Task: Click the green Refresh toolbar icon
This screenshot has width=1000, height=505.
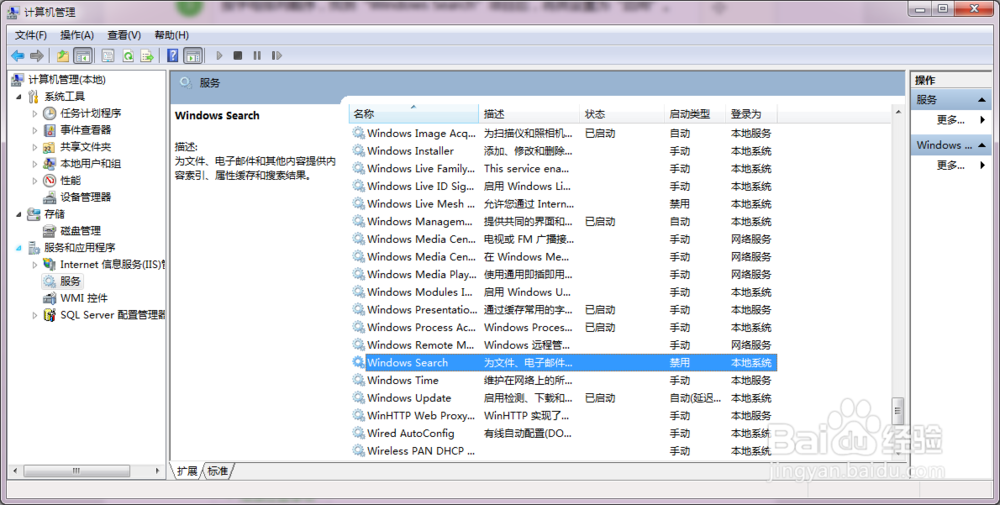Action: (x=128, y=56)
